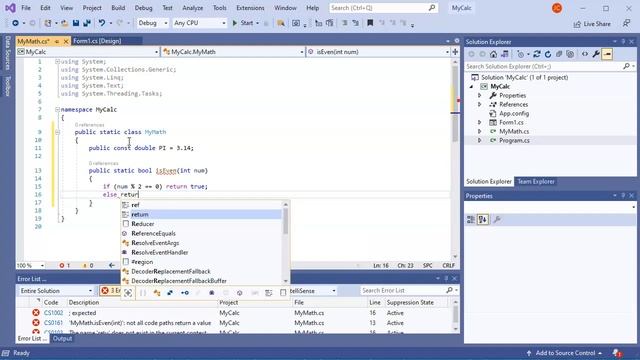Viewport: 640px width, 360px height.
Task: Click the error count indicator below editor
Action: coord(64,265)
